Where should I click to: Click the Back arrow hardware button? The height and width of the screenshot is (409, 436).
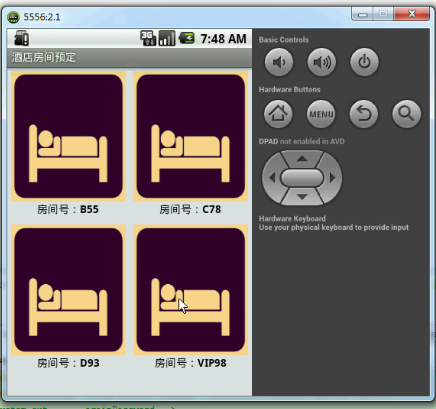pyautogui.click(x=364, y=114)
